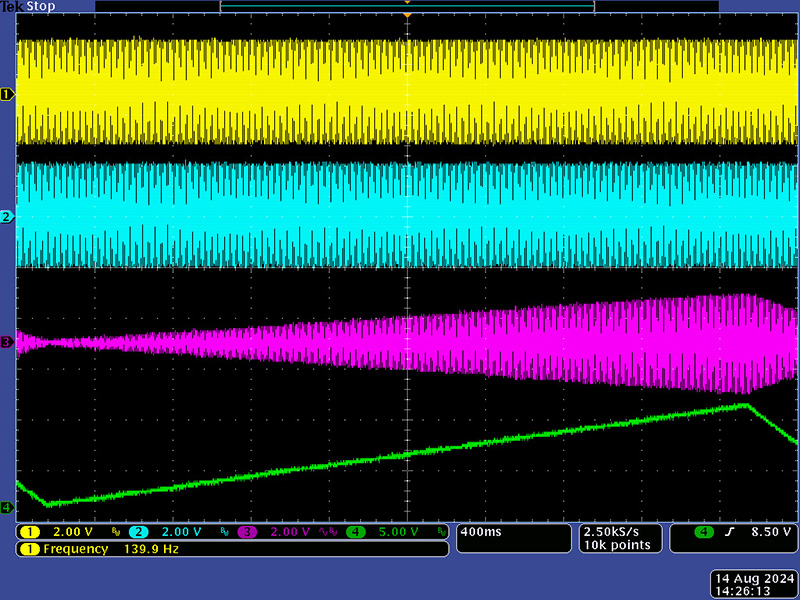Viewport: 800px width, 600px height.
Task: Click the channel 3 ground marker on the left edge
Action: click(x=7, y=342)
